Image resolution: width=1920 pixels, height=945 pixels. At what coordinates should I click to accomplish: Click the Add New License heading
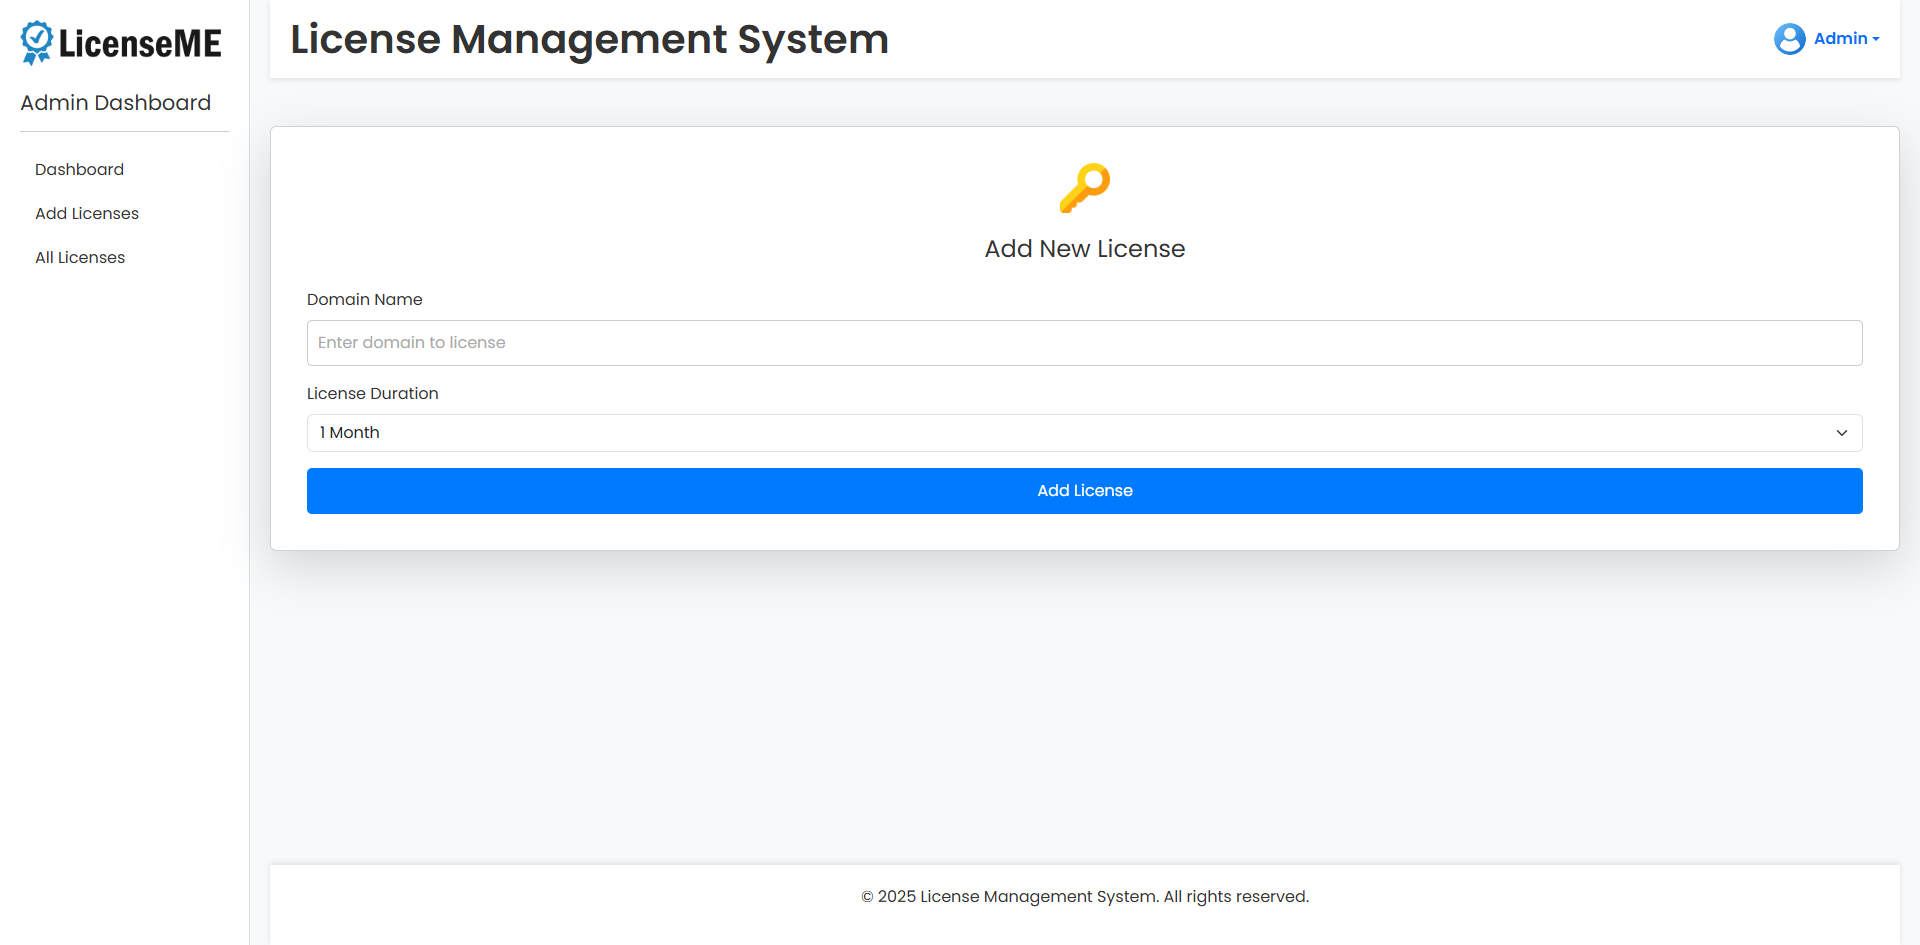pos(1084,248)
